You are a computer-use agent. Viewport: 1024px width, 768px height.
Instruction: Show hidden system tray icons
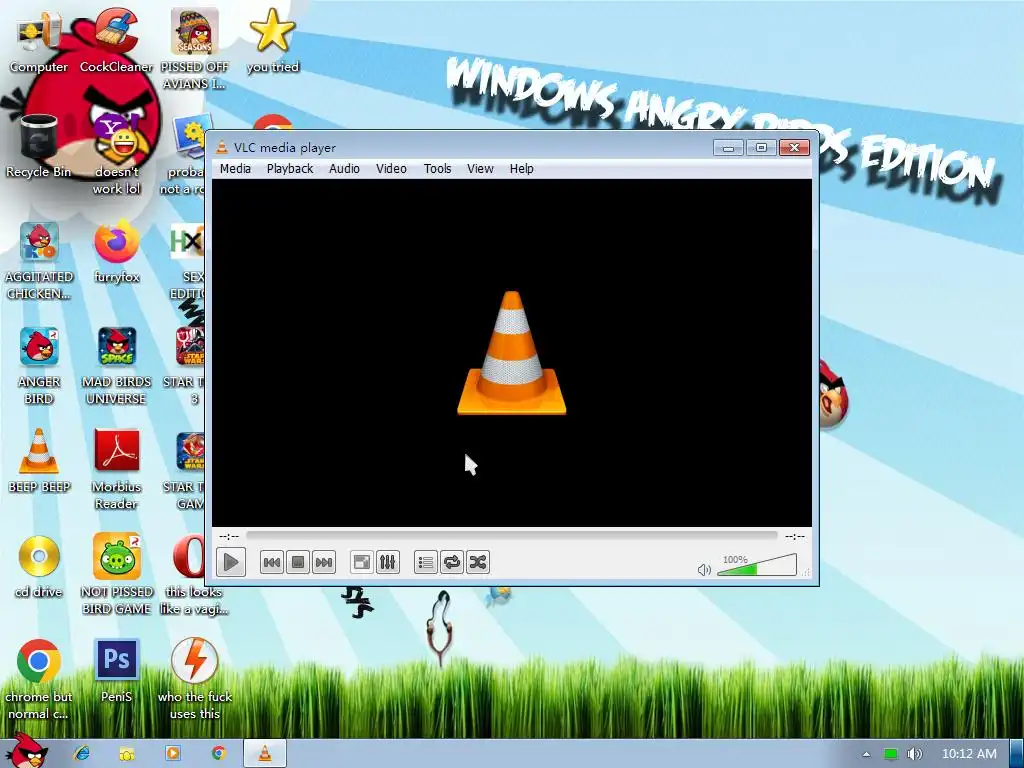866,754
